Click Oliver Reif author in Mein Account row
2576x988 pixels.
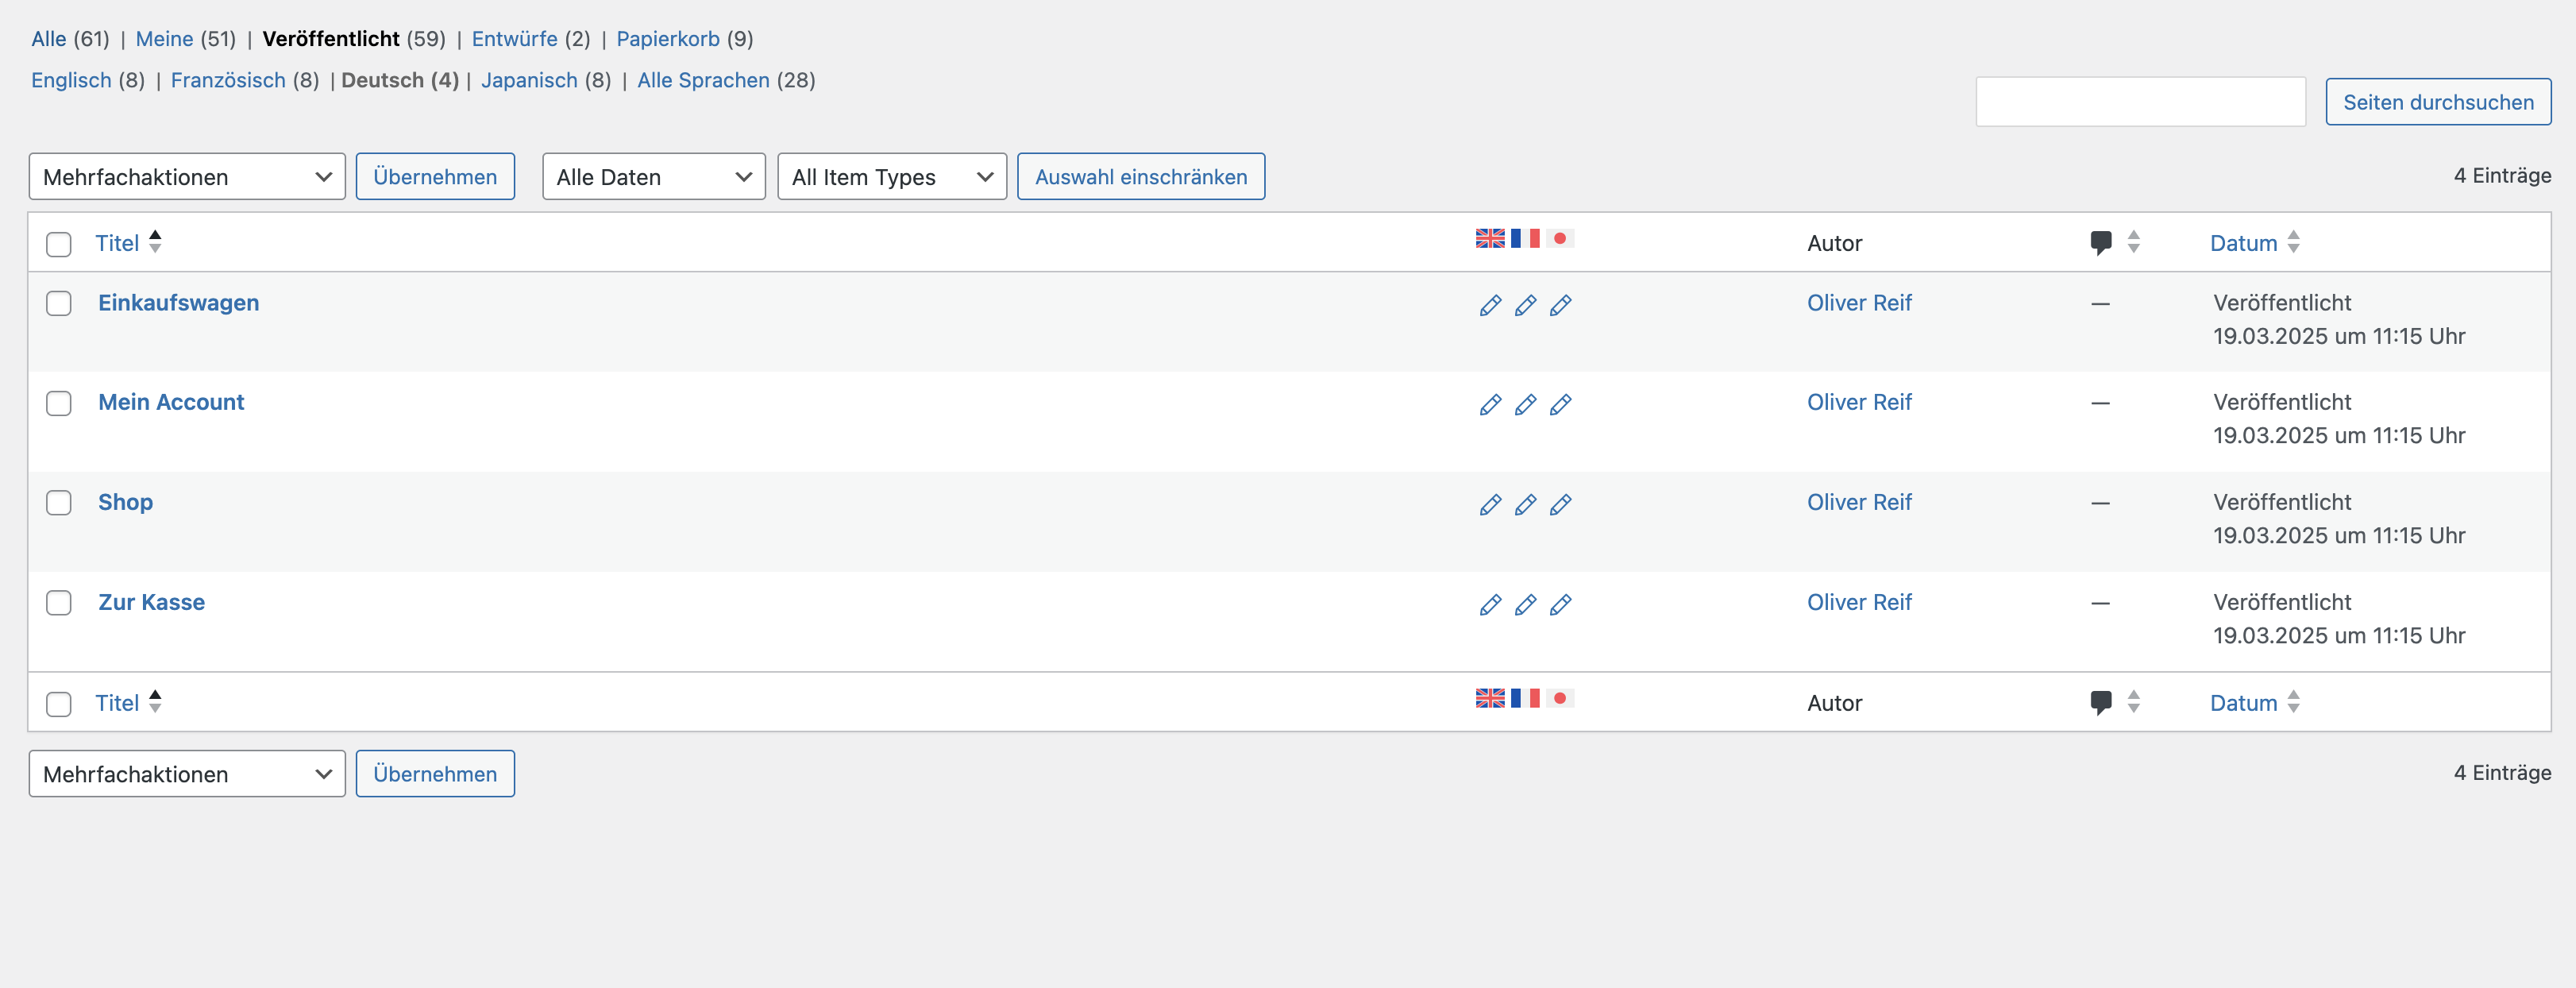pyautogui.click(x=1859, y=402)
